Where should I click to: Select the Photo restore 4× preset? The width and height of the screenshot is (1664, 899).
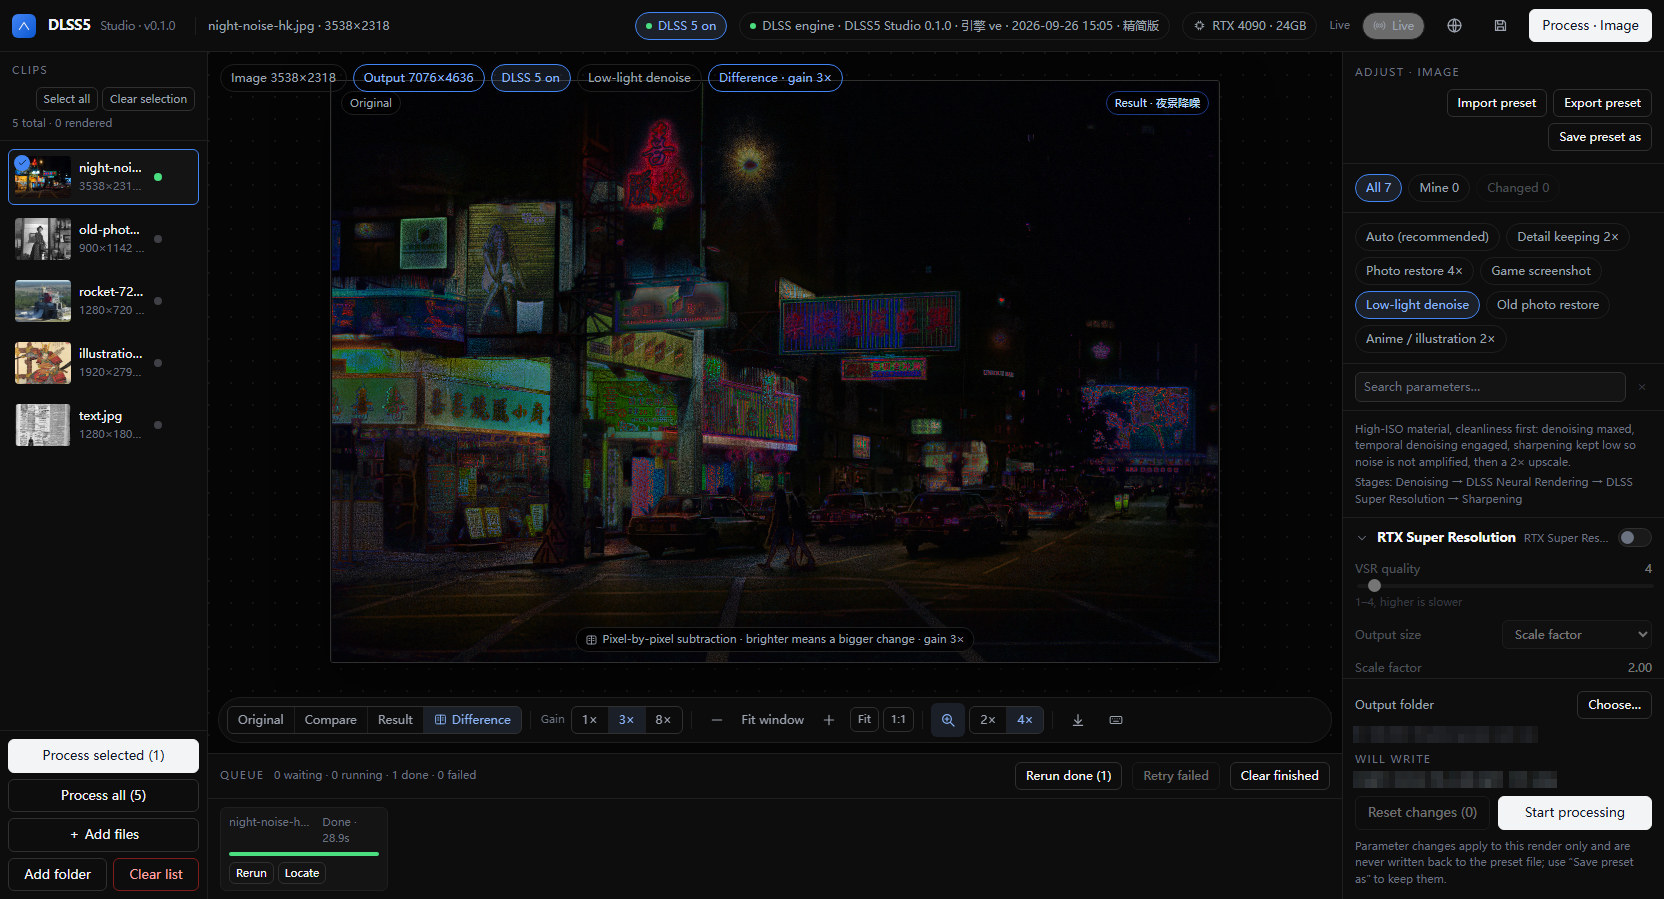[x=1414, y=271]
